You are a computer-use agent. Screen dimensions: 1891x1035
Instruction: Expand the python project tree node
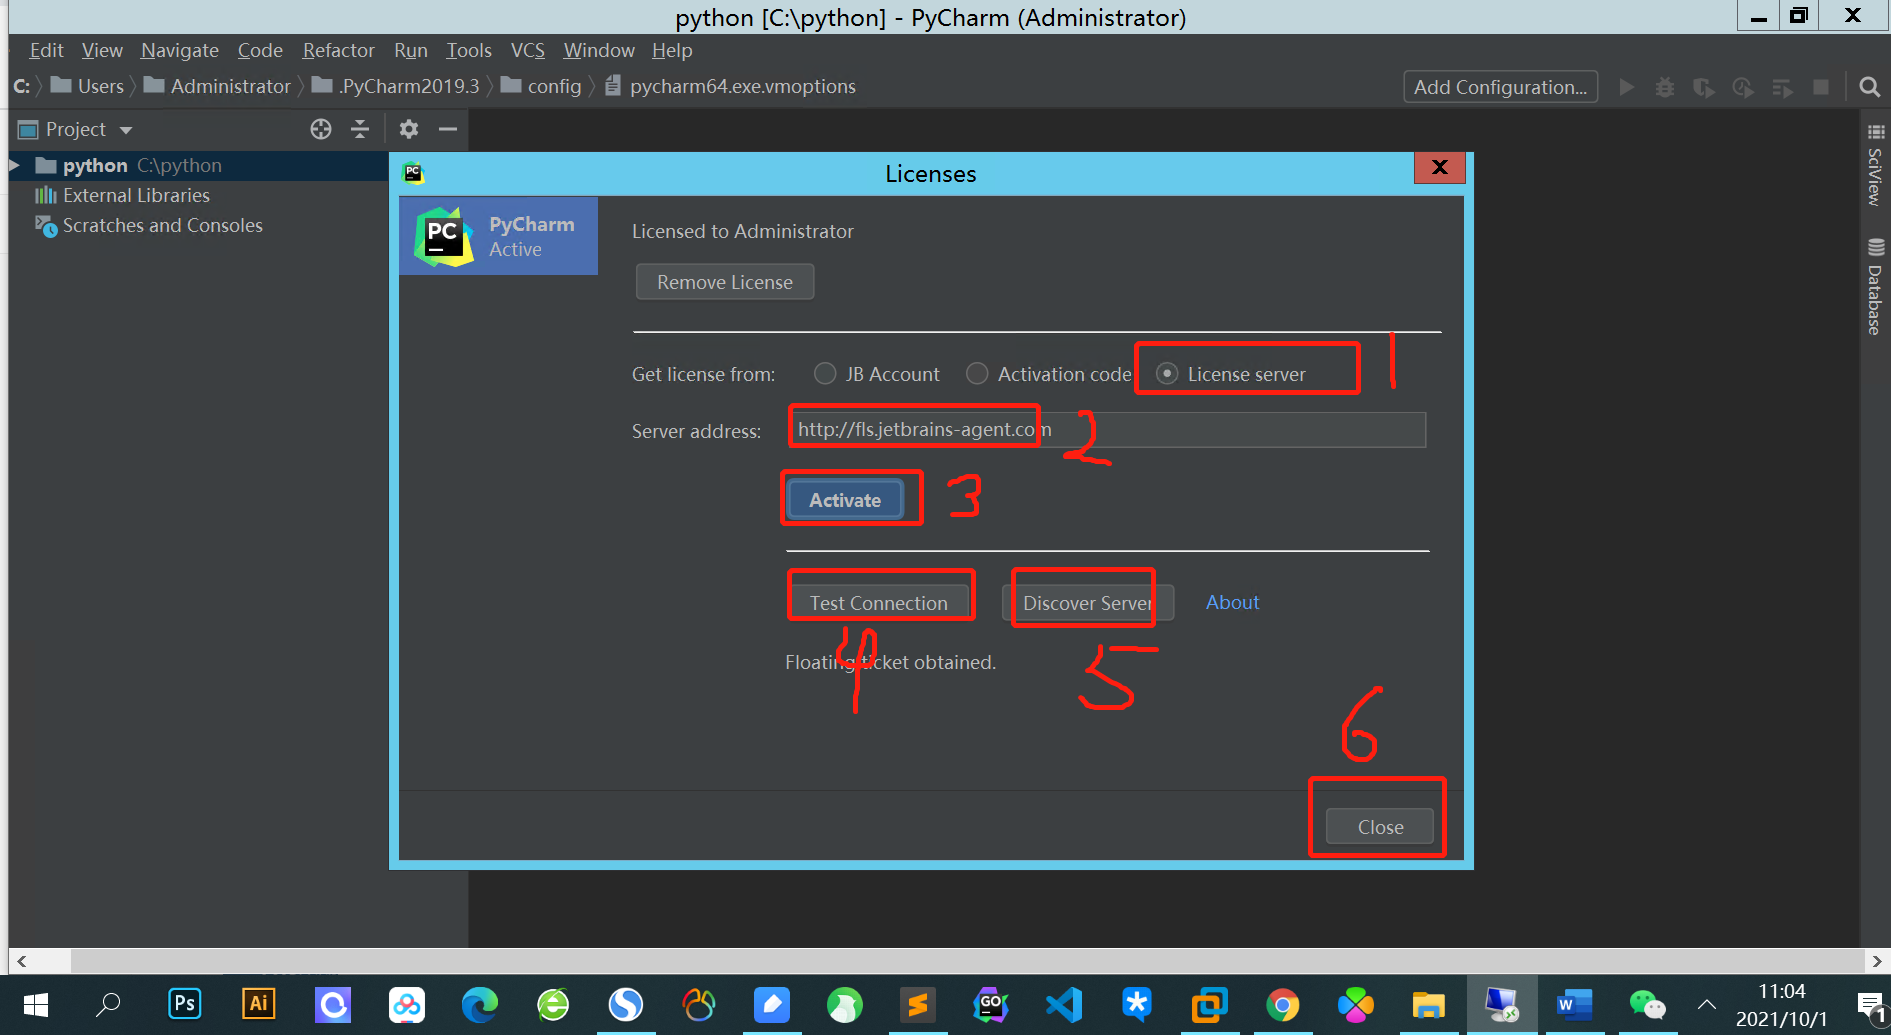point(15,165)
